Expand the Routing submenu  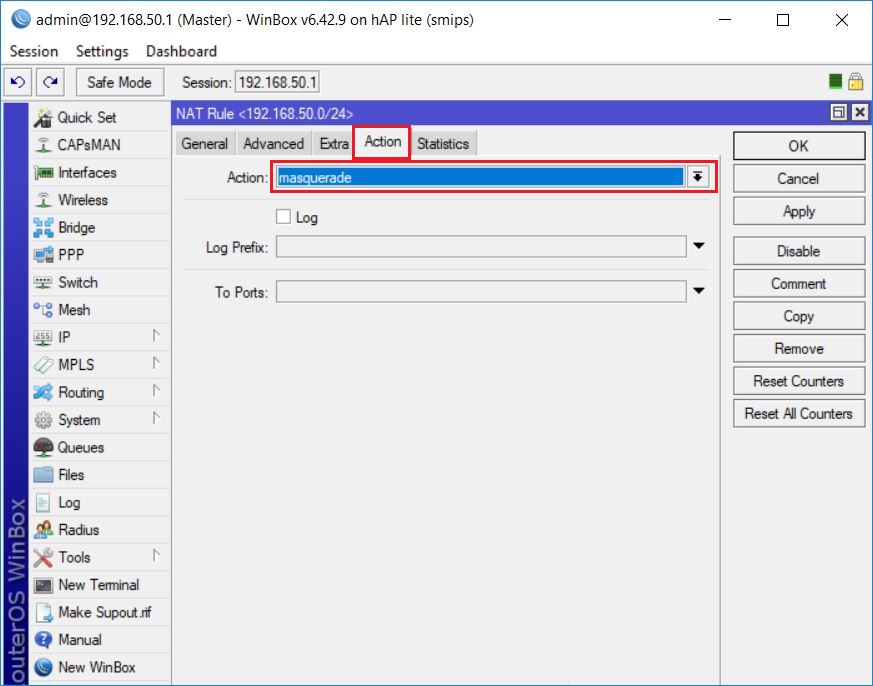(x=156, y=390)
